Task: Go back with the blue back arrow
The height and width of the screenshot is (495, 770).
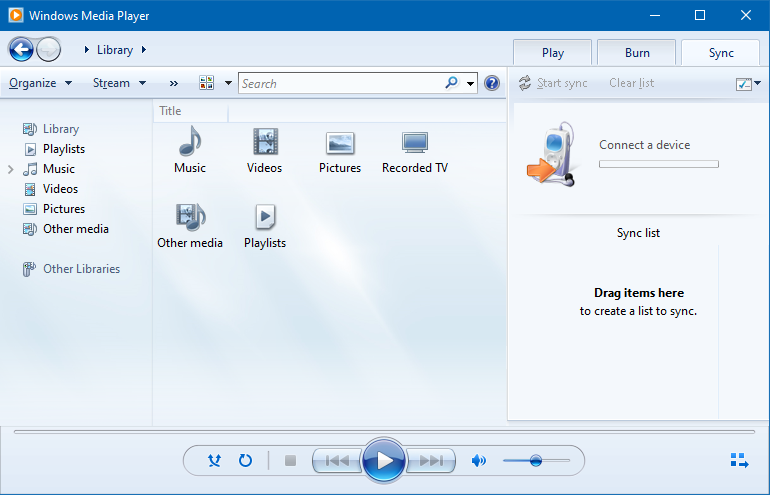Action: coord(21,49)
